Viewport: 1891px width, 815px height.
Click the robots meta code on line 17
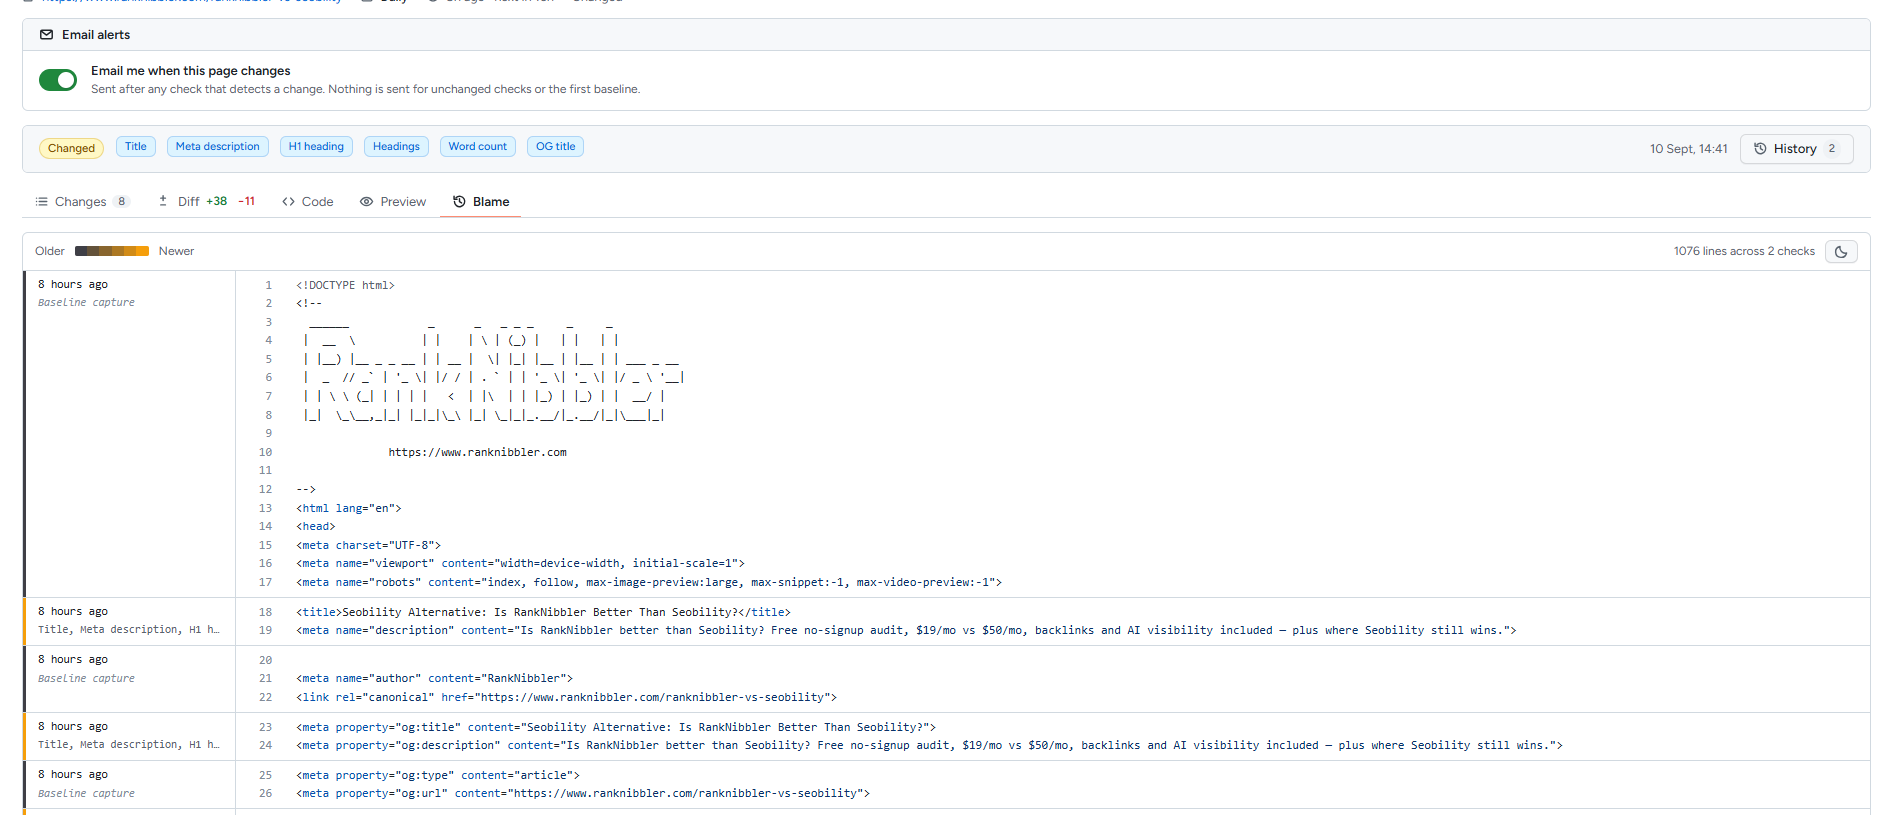649,582
